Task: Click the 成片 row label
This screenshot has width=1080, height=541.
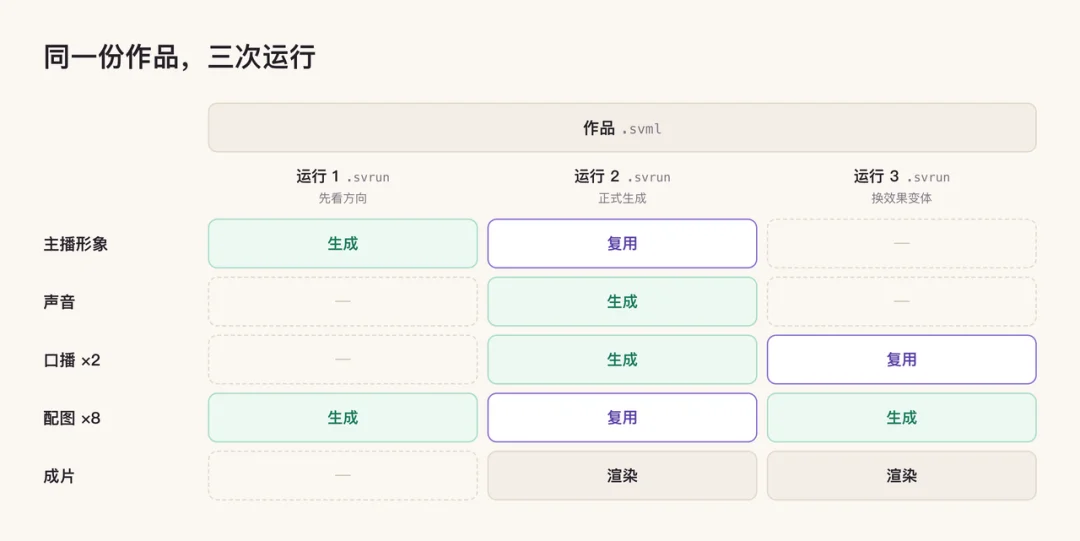Action: pyautogui.click(x=59, y=476)
